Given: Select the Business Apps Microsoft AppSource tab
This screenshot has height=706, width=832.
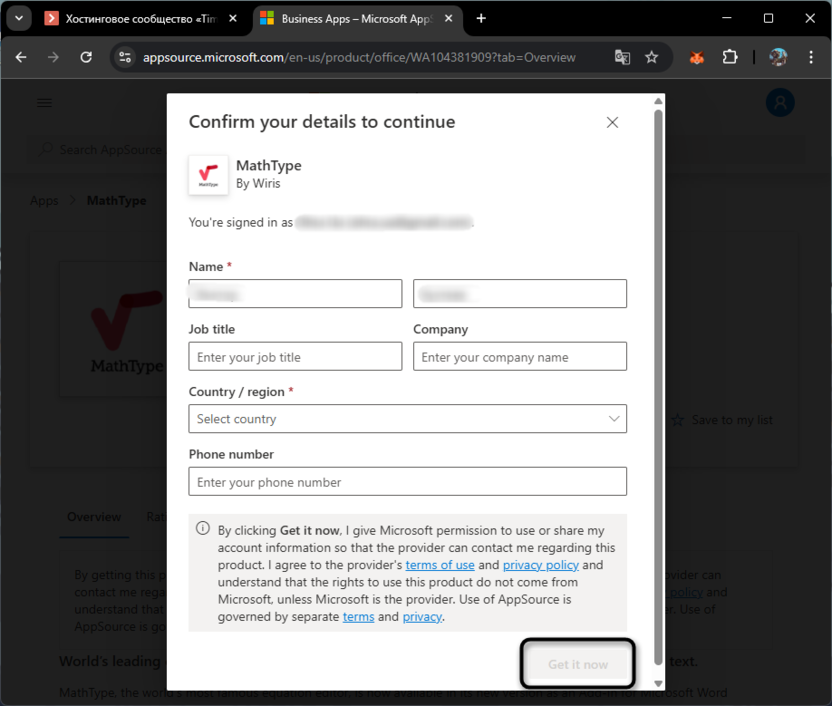Looking at the screenshot, I should pyautogui.click(x=357, y=19).
